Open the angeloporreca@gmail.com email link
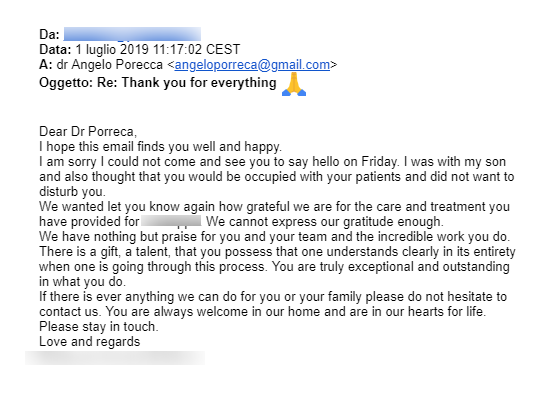 (252, 65)
